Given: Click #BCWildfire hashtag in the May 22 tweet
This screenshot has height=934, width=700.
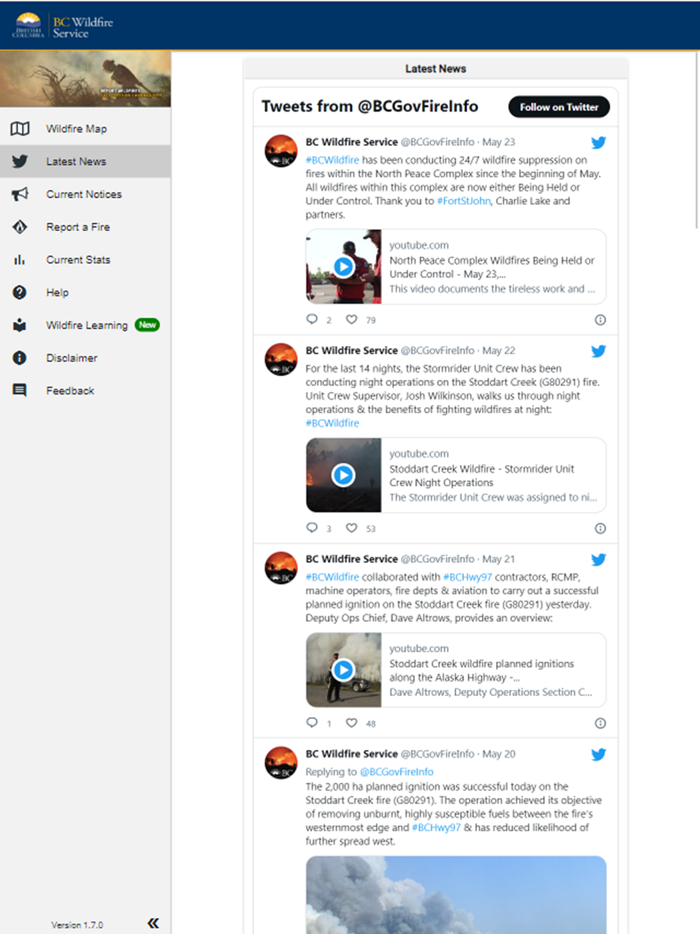Looking at the screenshot, I should tap(332, 423).
